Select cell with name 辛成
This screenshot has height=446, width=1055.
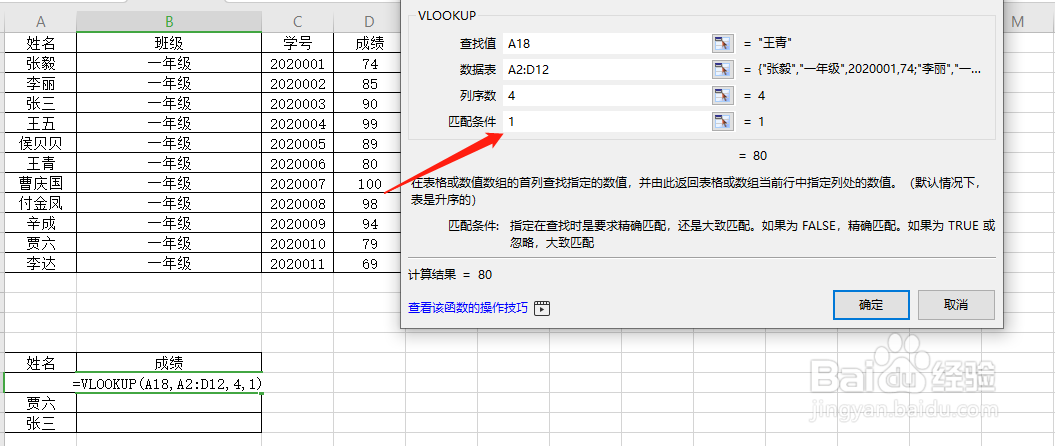point(40,223)
